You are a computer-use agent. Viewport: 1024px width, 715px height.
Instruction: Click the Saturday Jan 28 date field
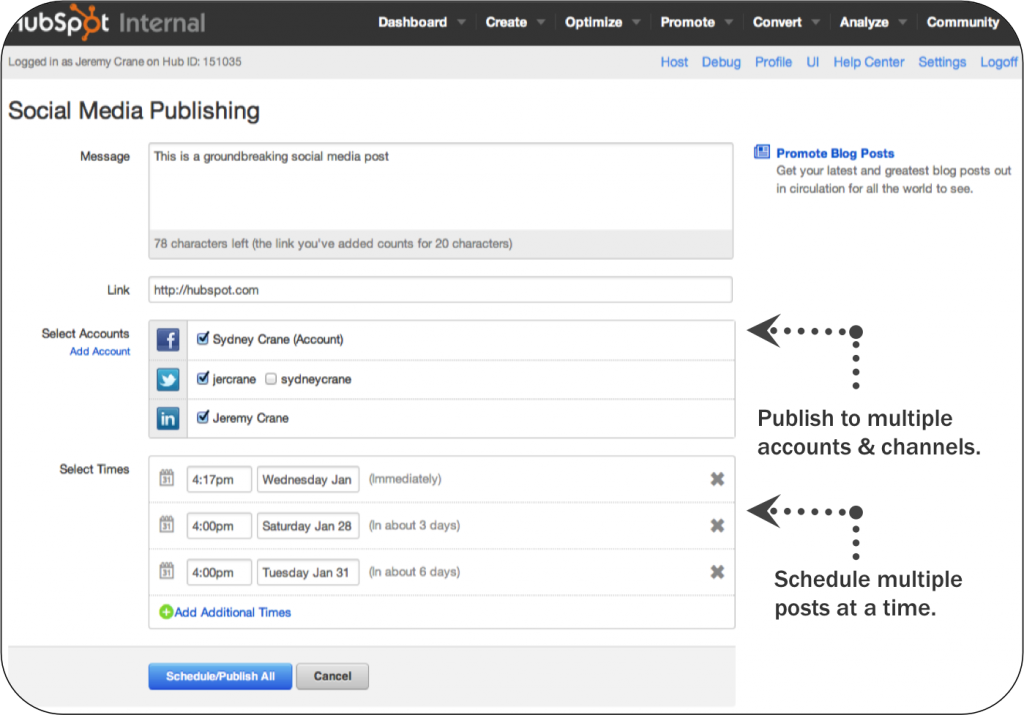(x=308, y=526)
